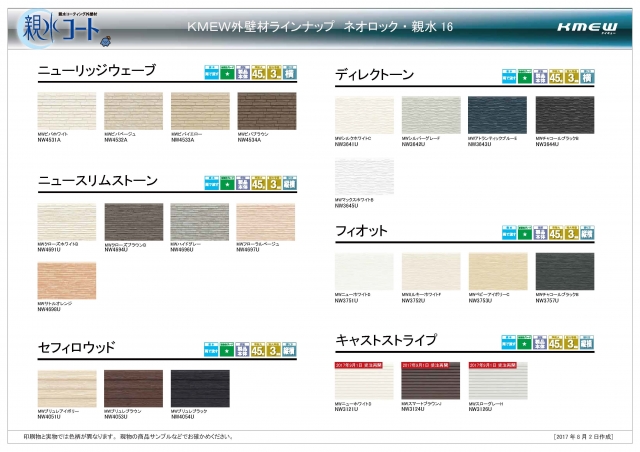This screenshot has height=452, width=640.
Task: Select the beige NW4532A swatch under ニューリッジウェーブ
Action: click(133, 111)
